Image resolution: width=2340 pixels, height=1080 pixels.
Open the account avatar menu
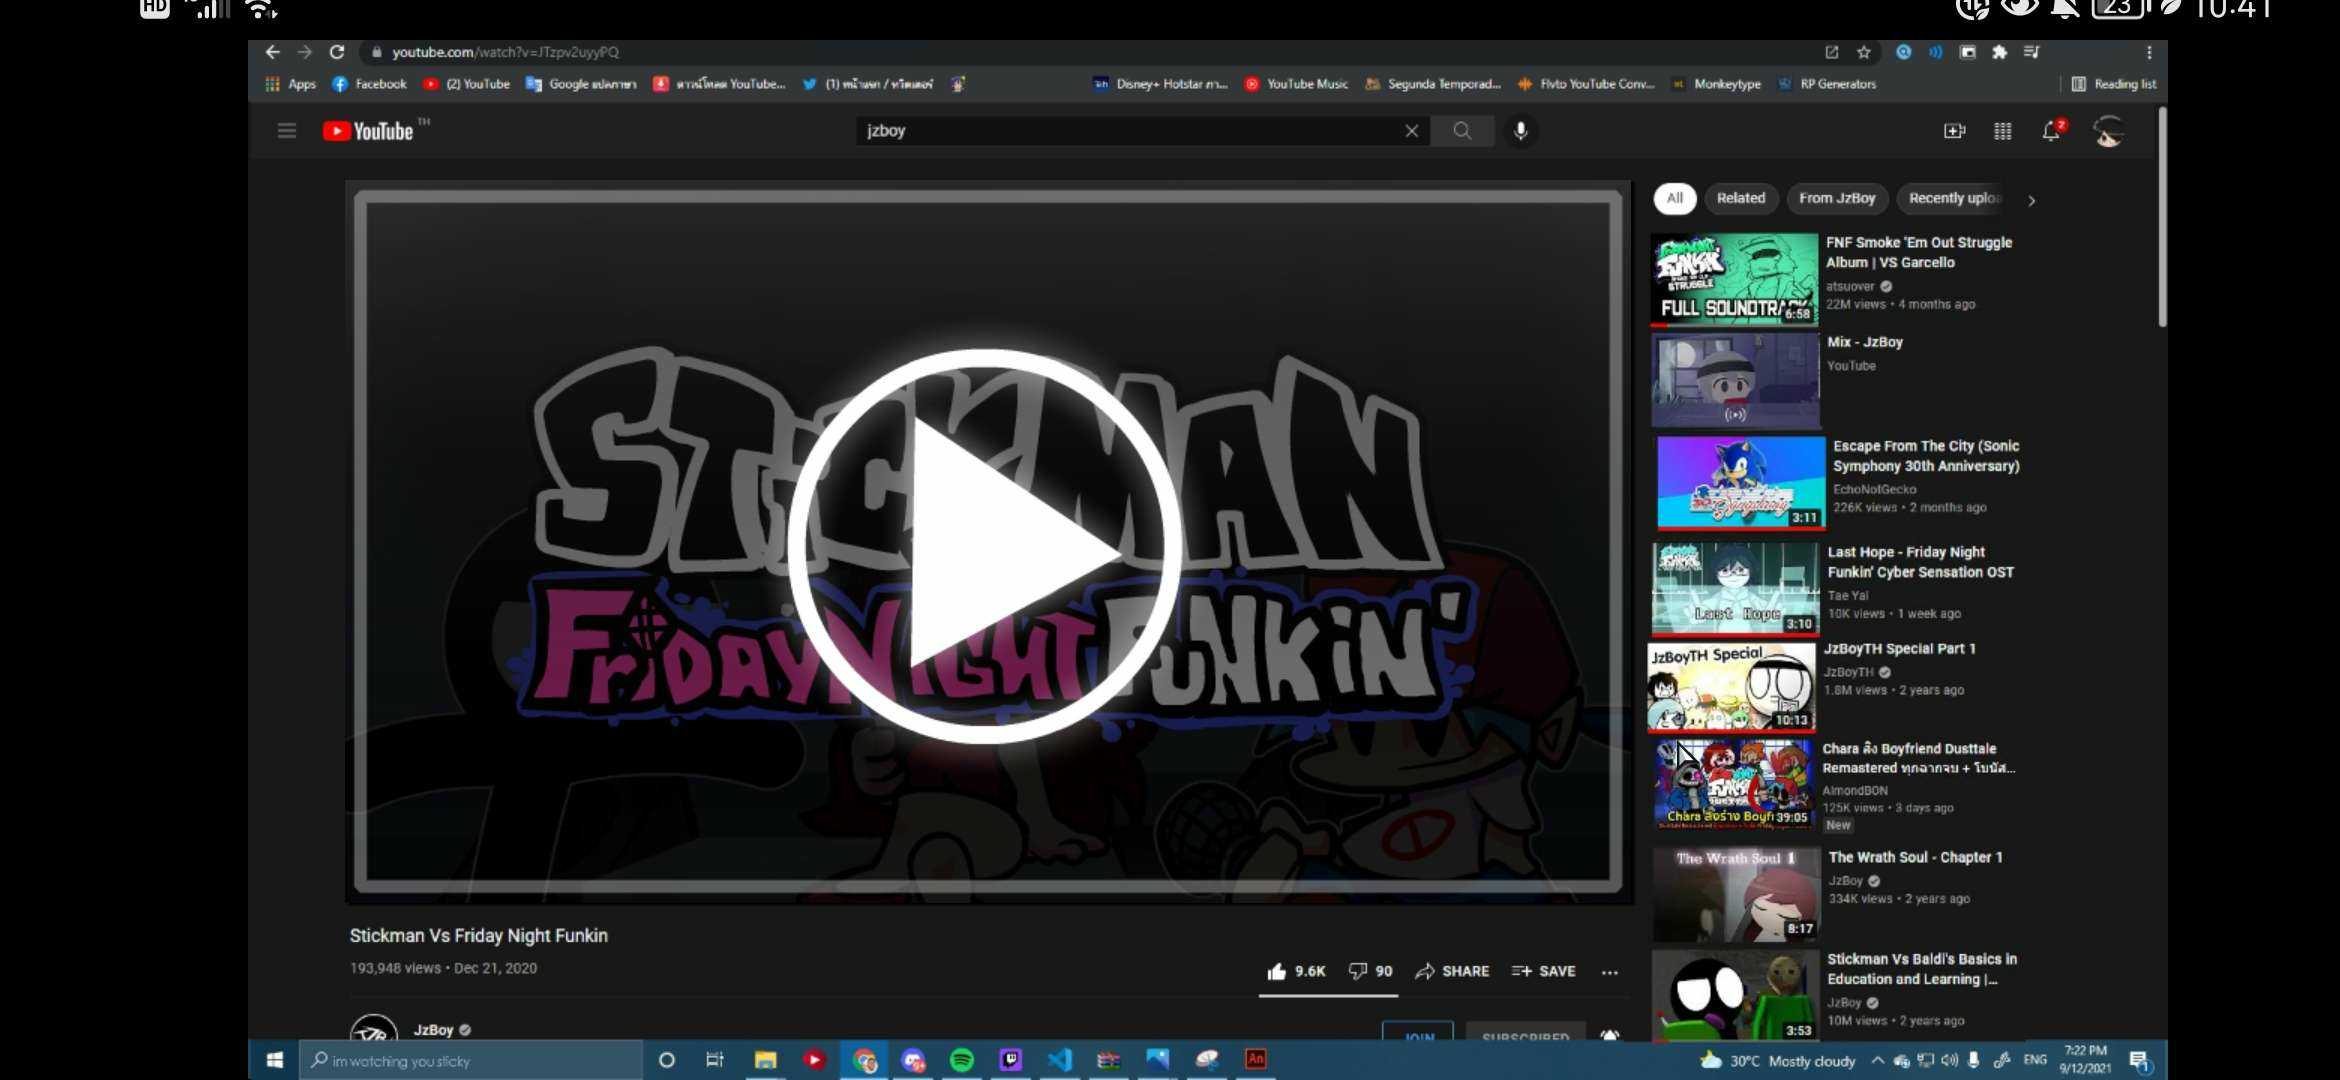[2109, 131]
